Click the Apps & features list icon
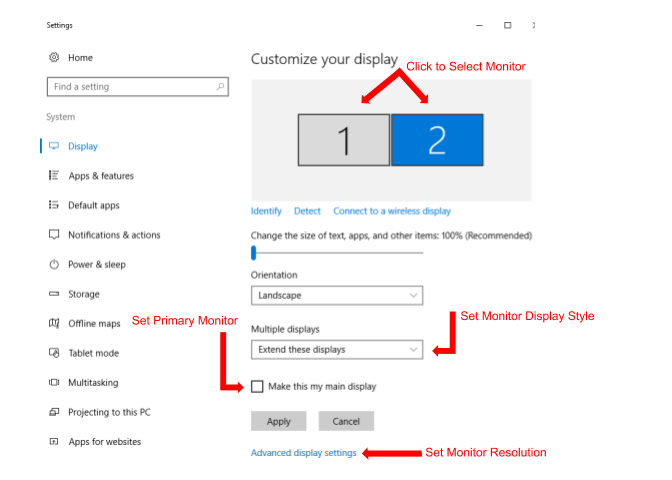The image size is (672, 480). (x=54, y=176)
